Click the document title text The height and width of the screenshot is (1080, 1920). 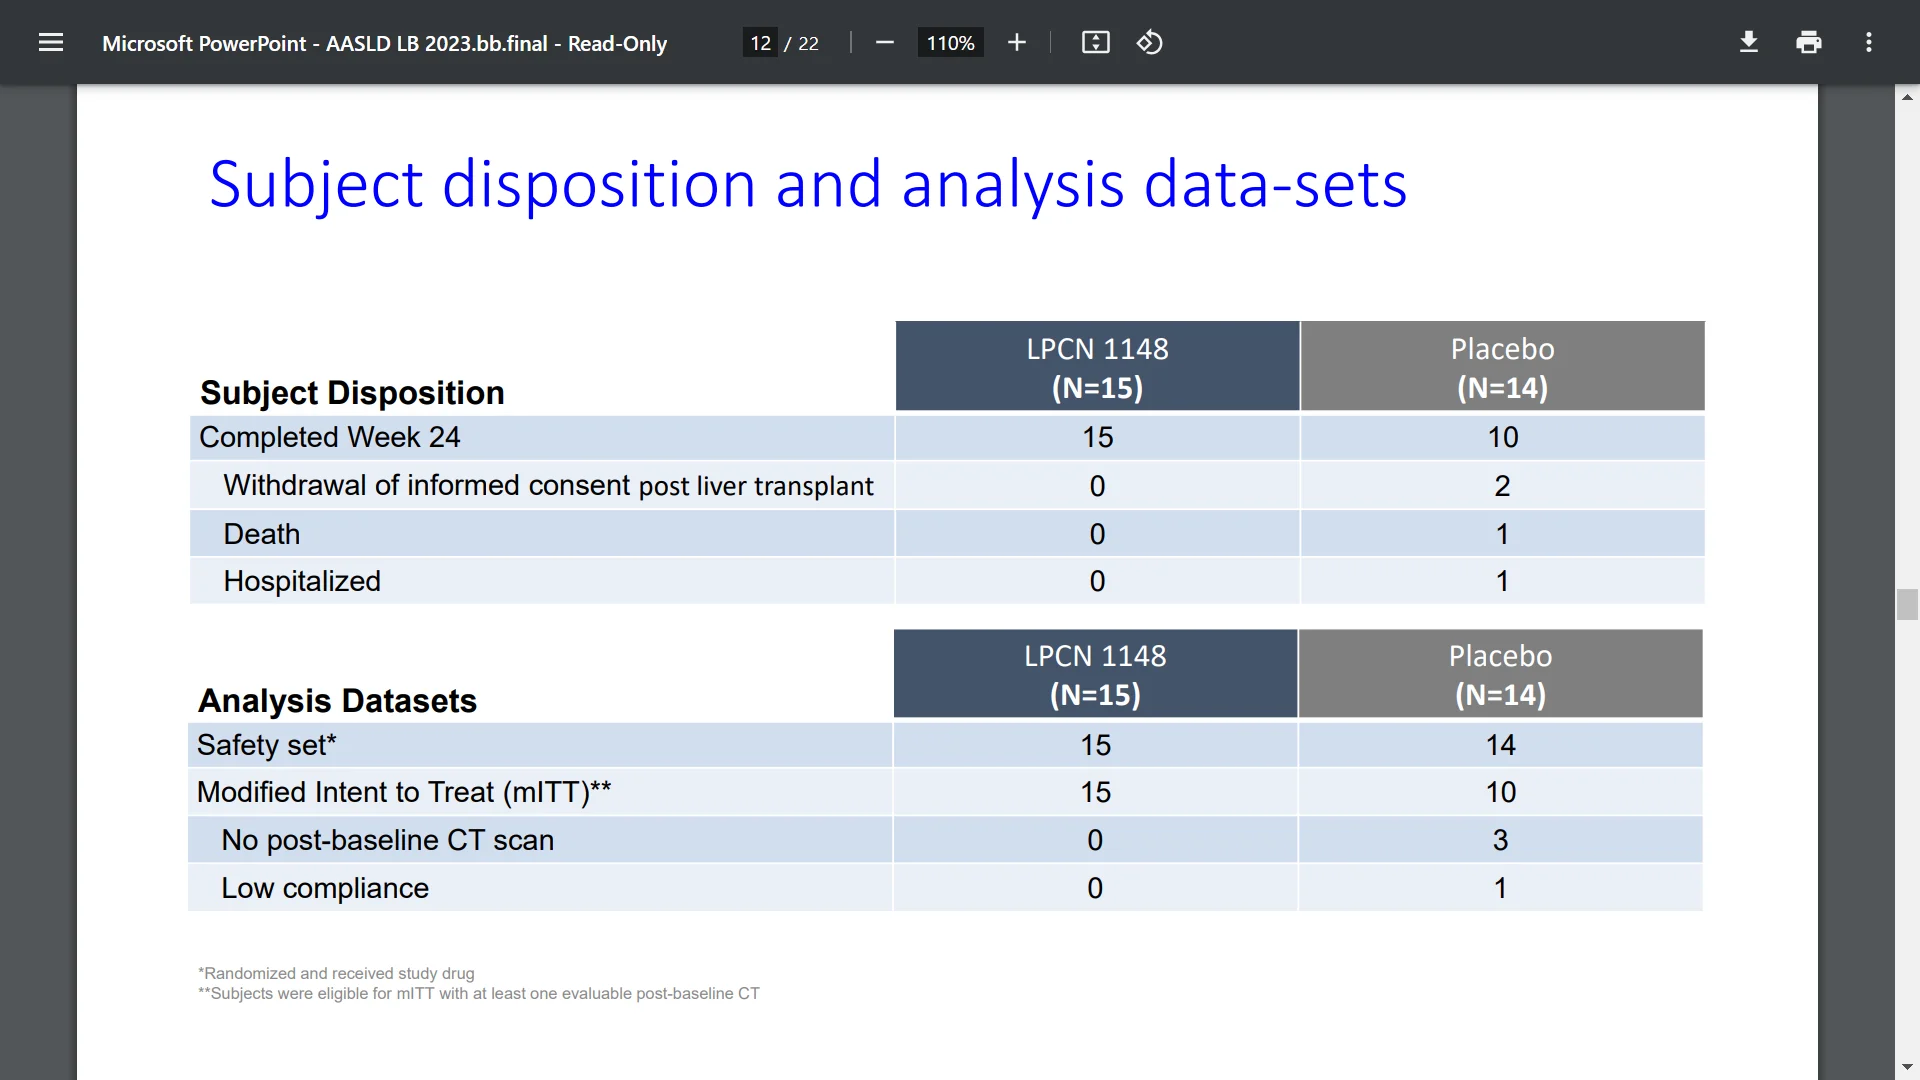pos(384,43)
